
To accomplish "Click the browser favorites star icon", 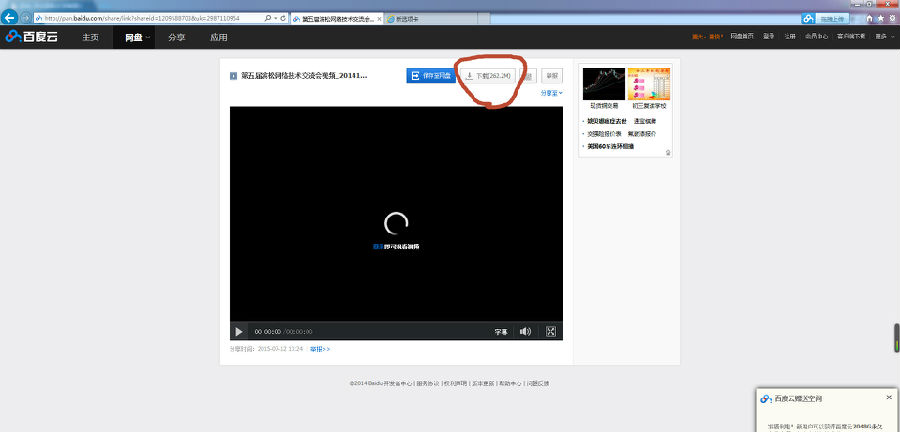I will pyautogui.click(x=879, y=19).
